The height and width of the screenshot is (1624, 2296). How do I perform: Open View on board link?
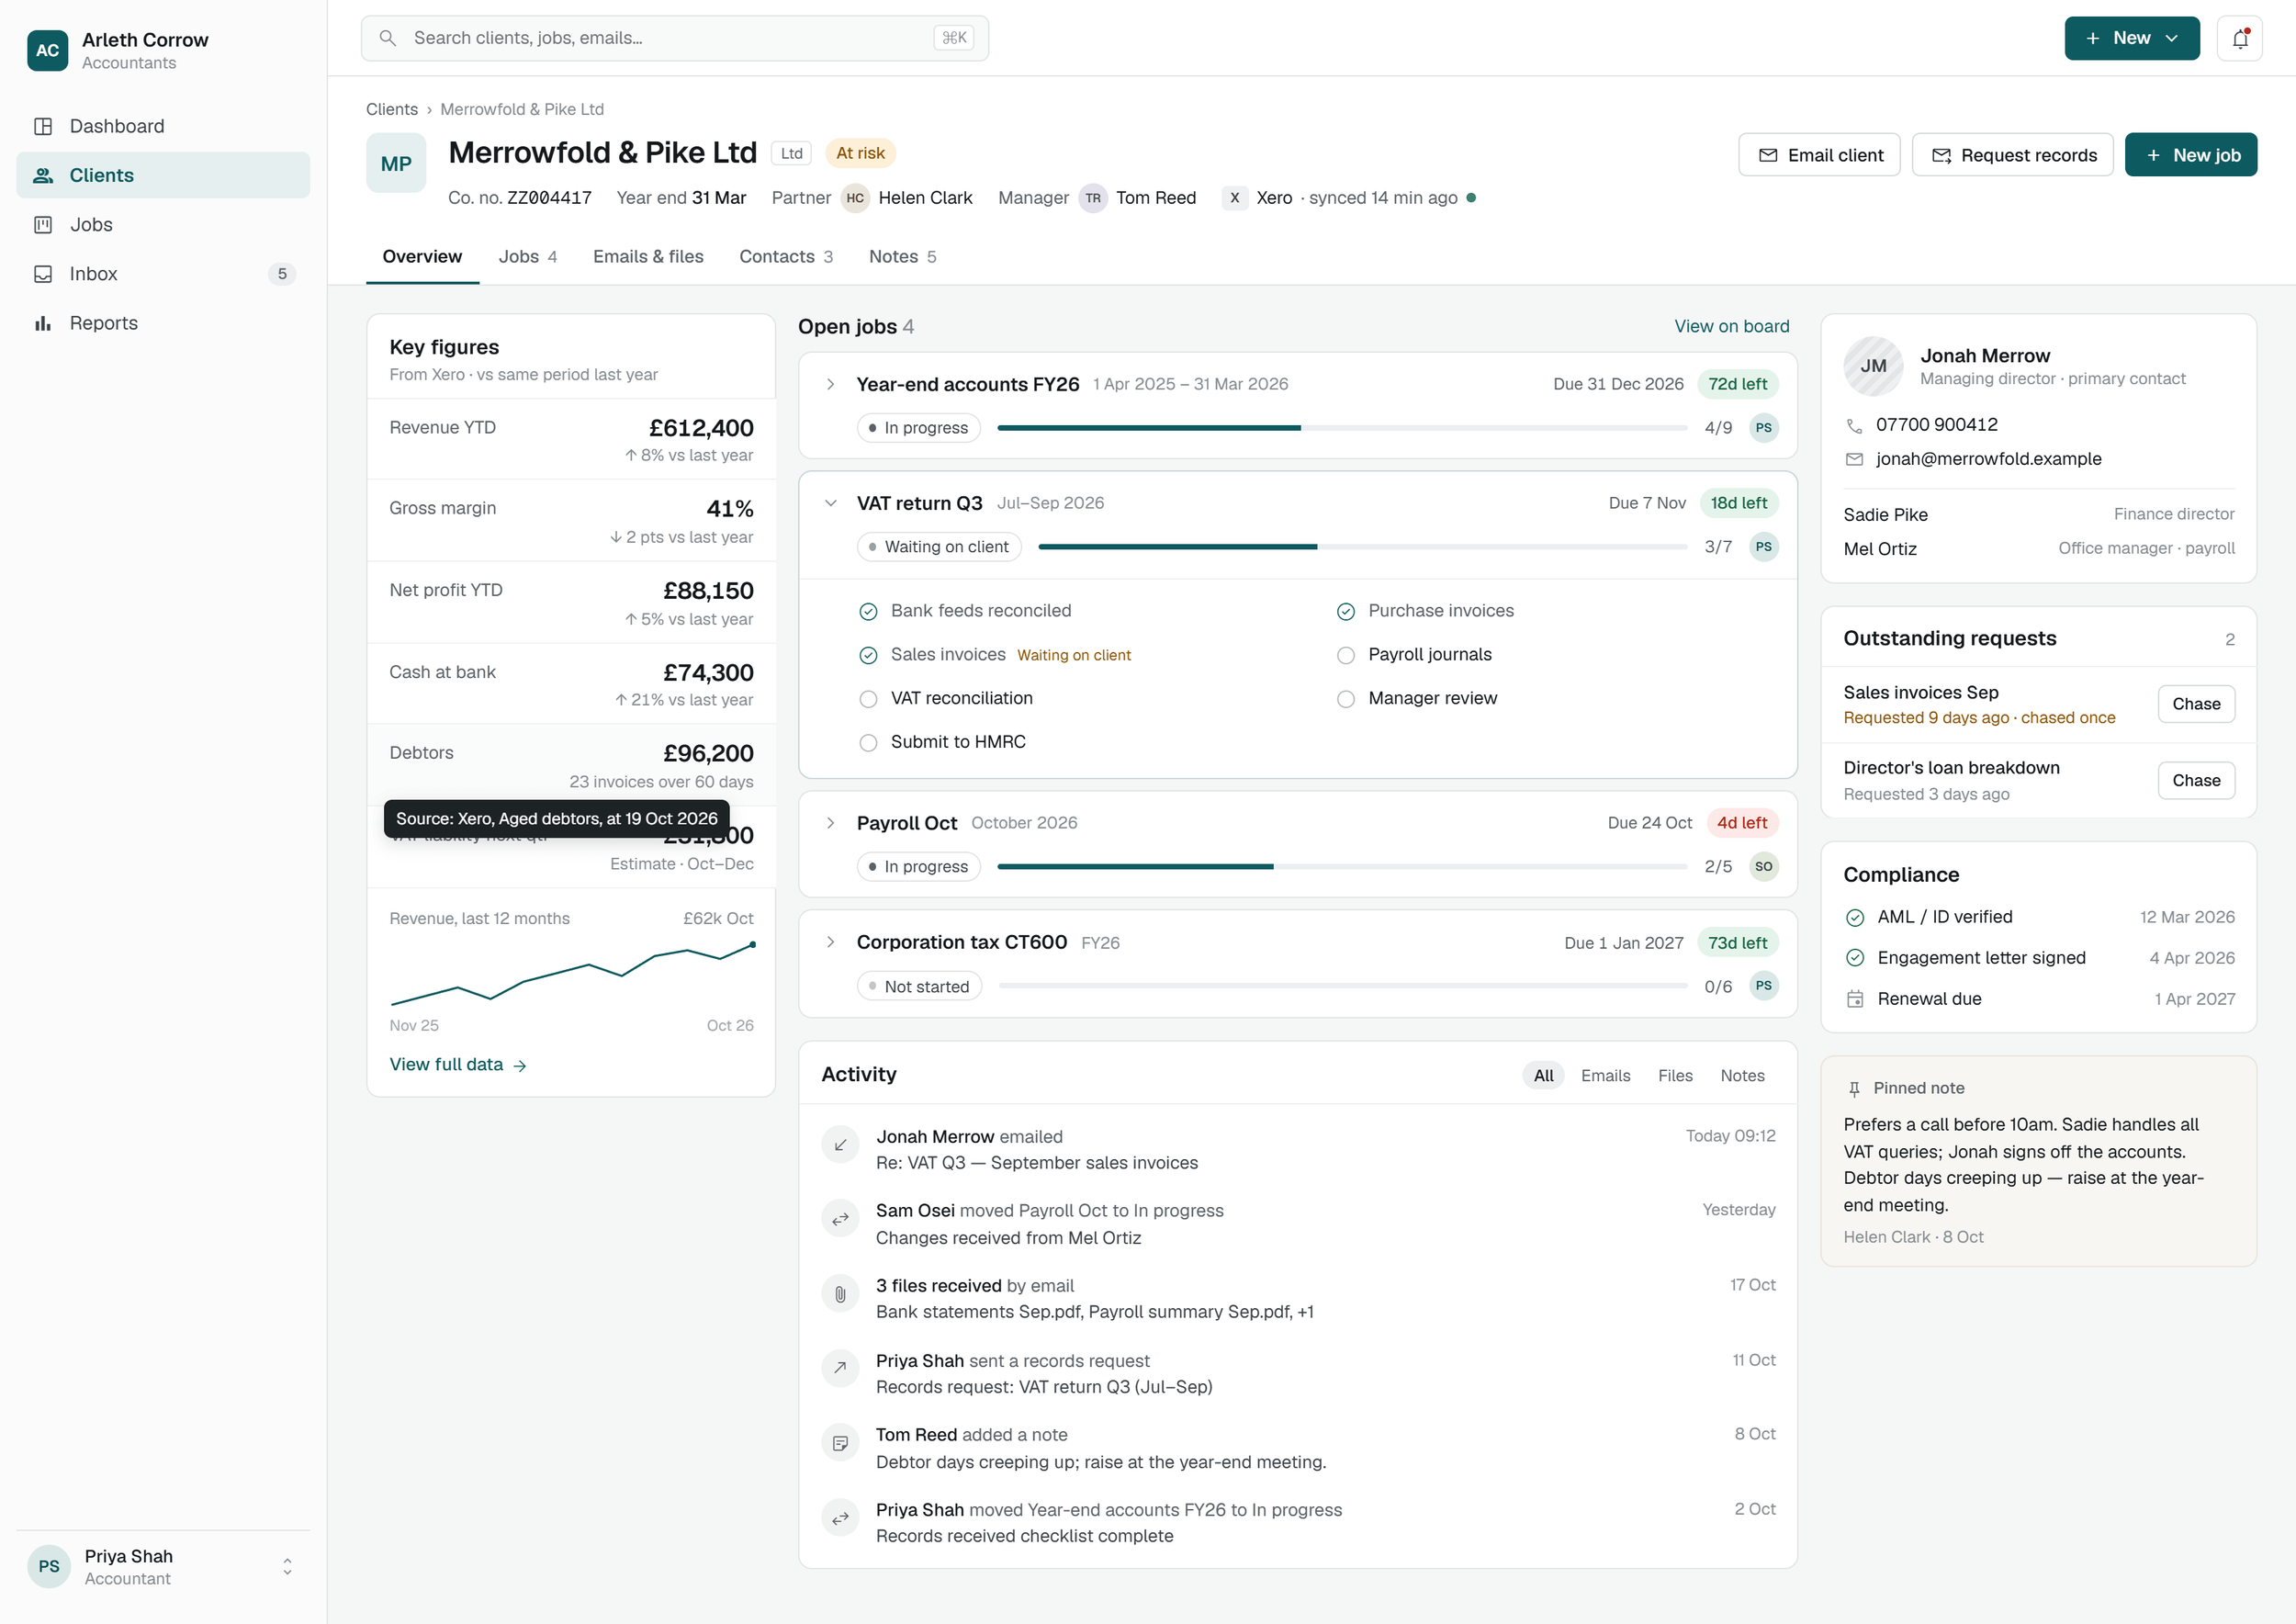1731,326
